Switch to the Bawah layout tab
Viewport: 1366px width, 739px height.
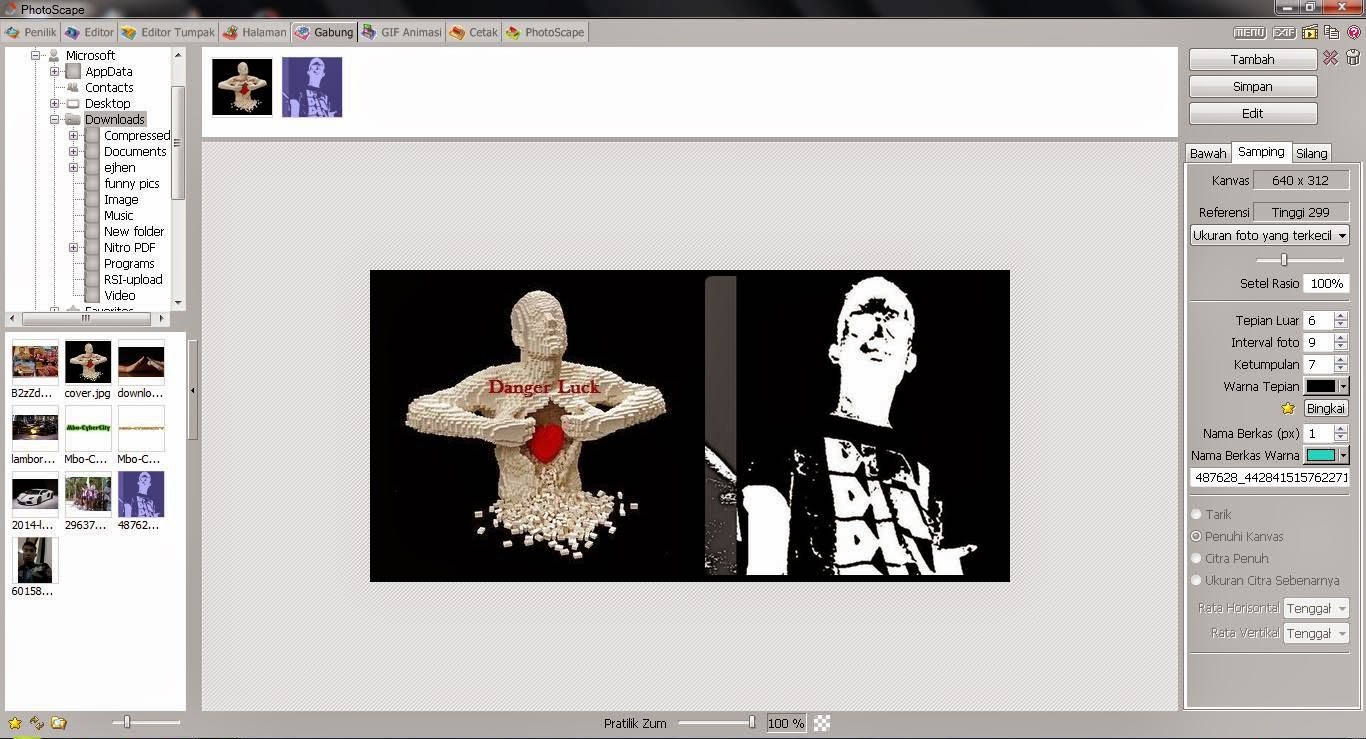pos(1208,153)
